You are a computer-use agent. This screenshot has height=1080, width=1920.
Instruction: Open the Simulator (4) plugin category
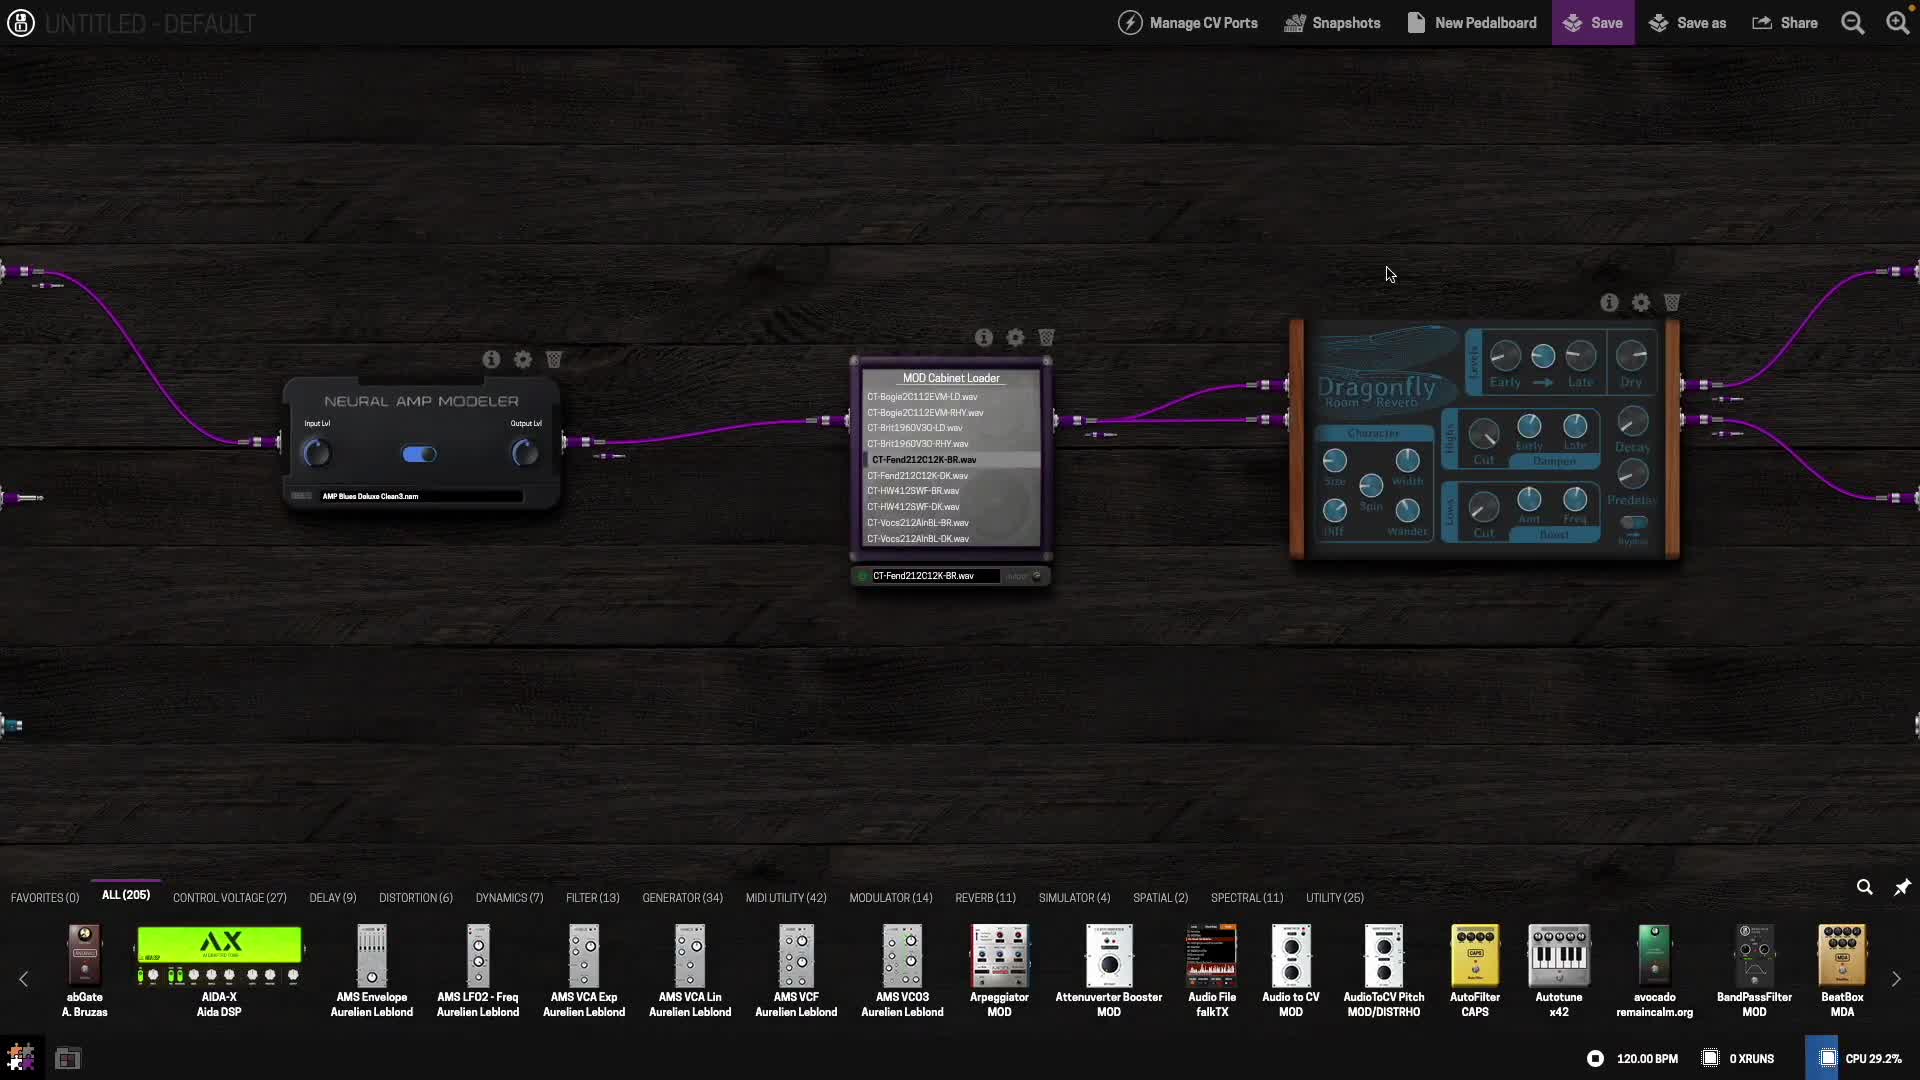[1074, 898]
